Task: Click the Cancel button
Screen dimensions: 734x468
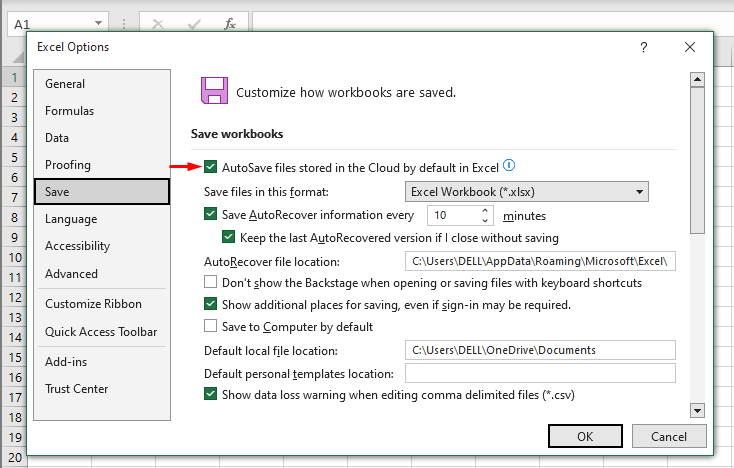Action: point(669,436)
